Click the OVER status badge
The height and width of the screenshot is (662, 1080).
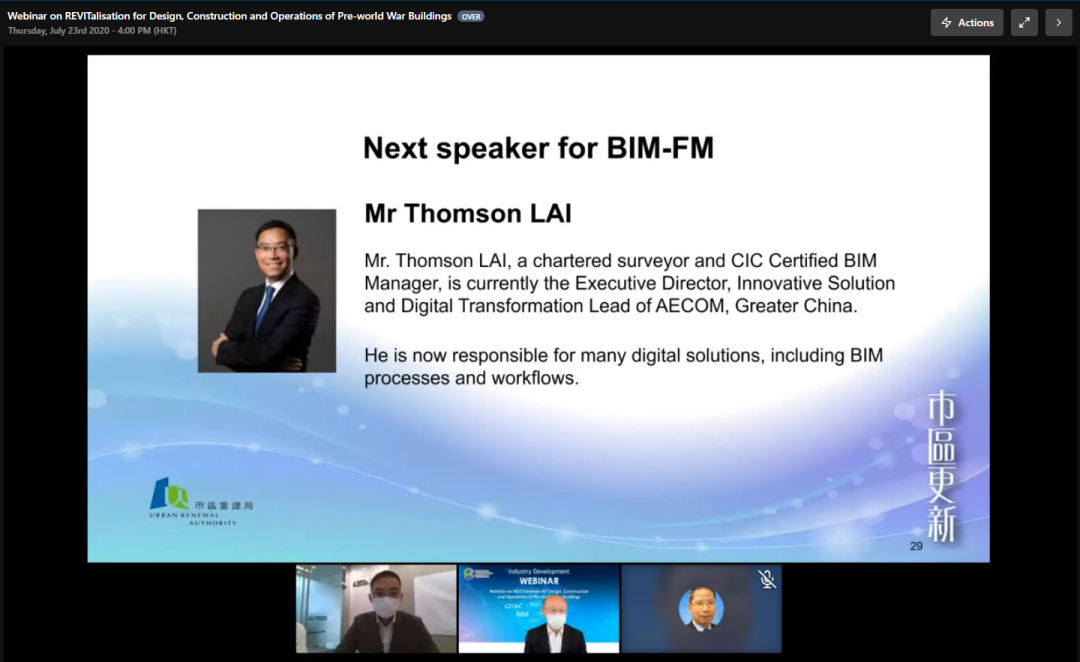click(471, 17)
